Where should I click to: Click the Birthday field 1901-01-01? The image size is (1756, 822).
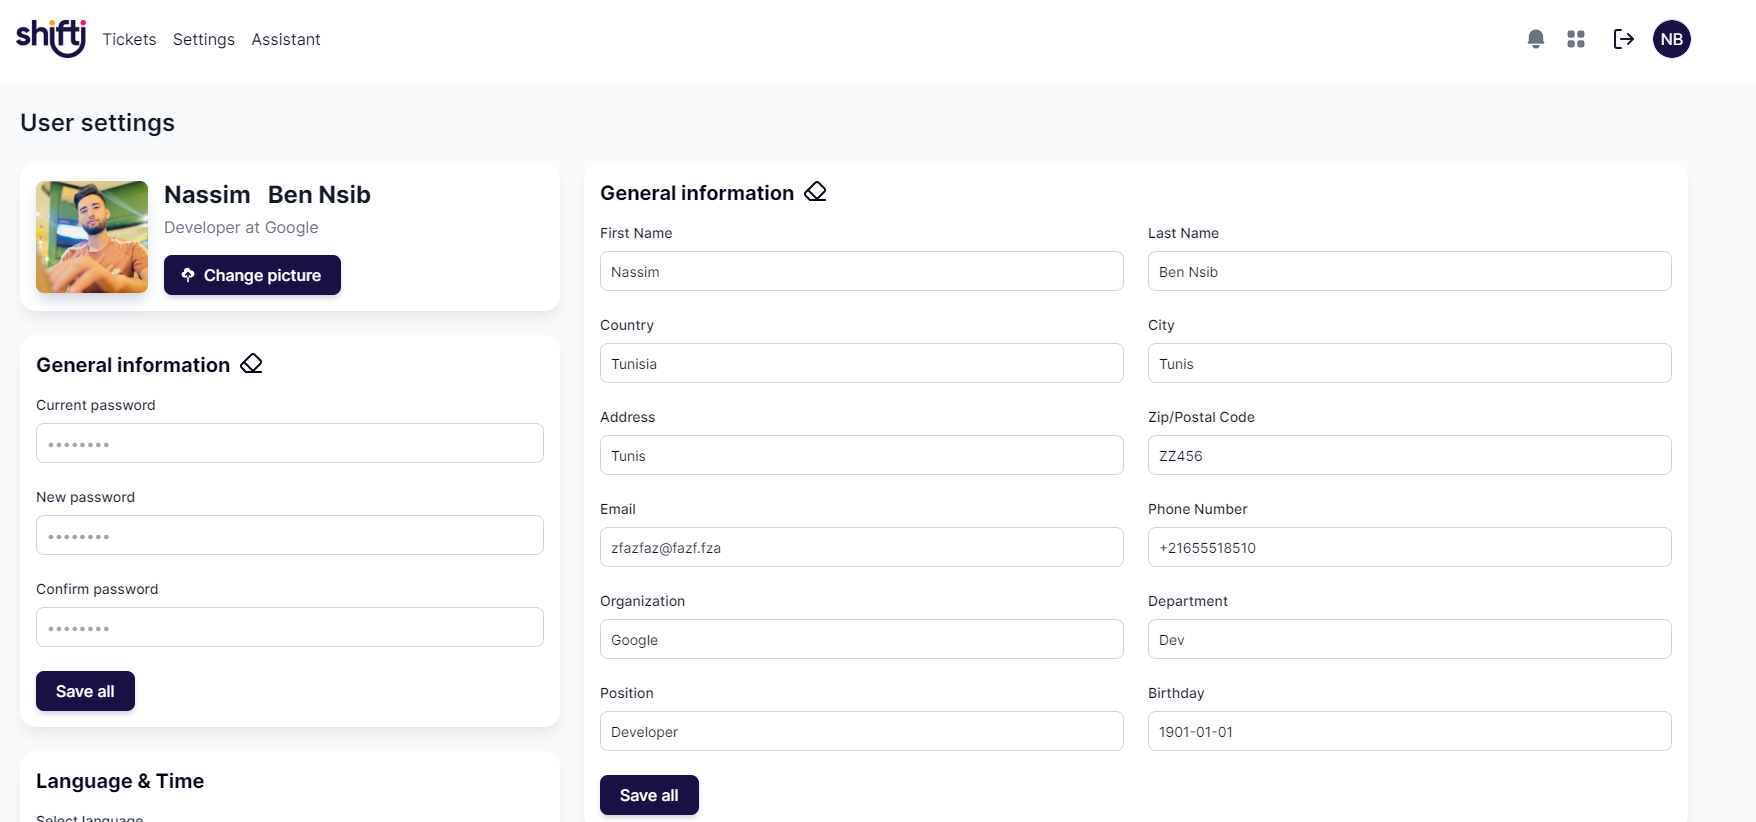[1410, 731]
